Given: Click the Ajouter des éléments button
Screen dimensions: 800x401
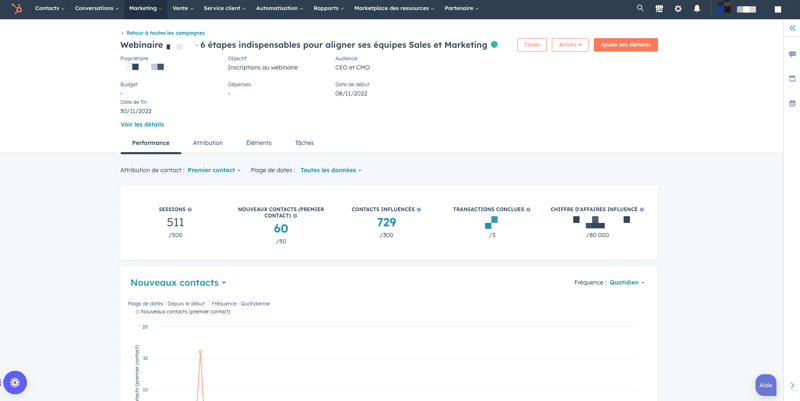Looking at the screenshot, I should pyautogui.click(x=626, y=45).
